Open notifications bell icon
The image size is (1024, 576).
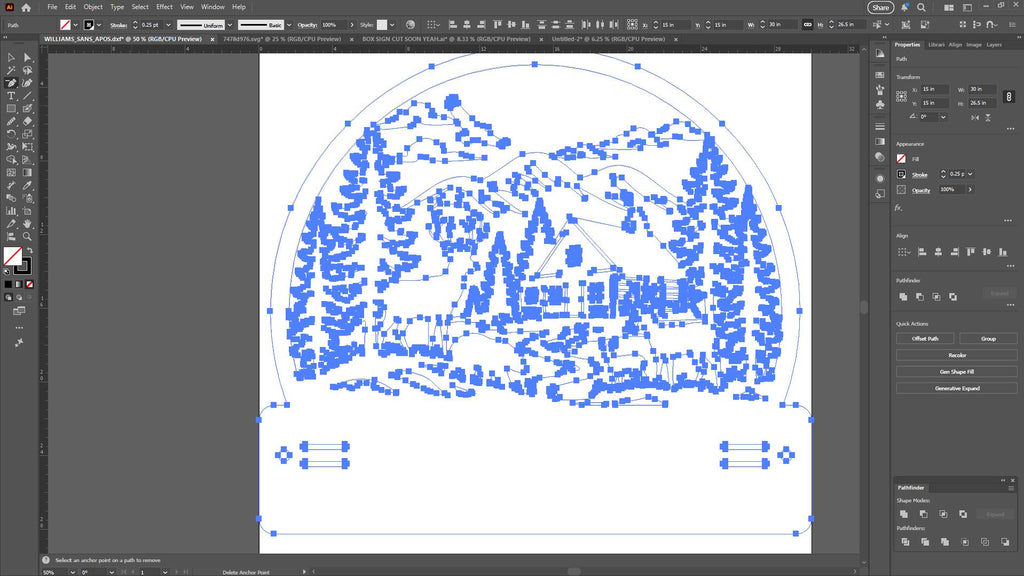(x=904, y=7)
